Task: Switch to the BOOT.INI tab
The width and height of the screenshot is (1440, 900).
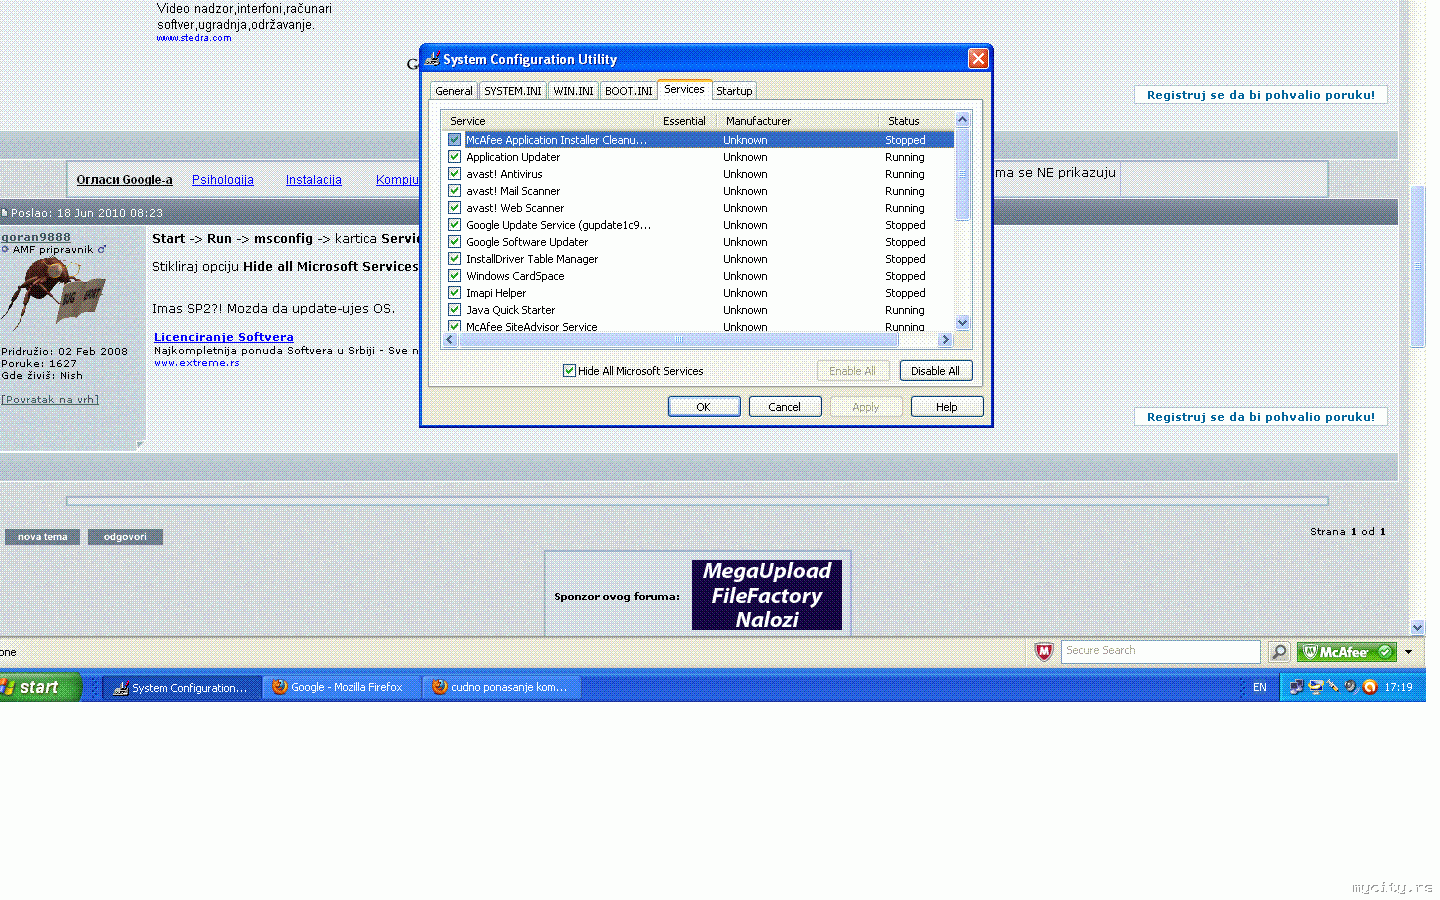Action: [629, 91]
